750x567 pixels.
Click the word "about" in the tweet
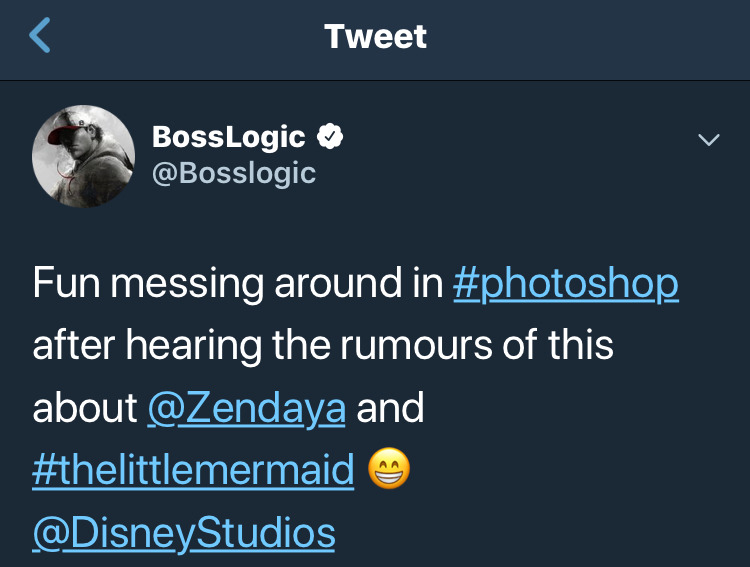[x=85, y=408]
